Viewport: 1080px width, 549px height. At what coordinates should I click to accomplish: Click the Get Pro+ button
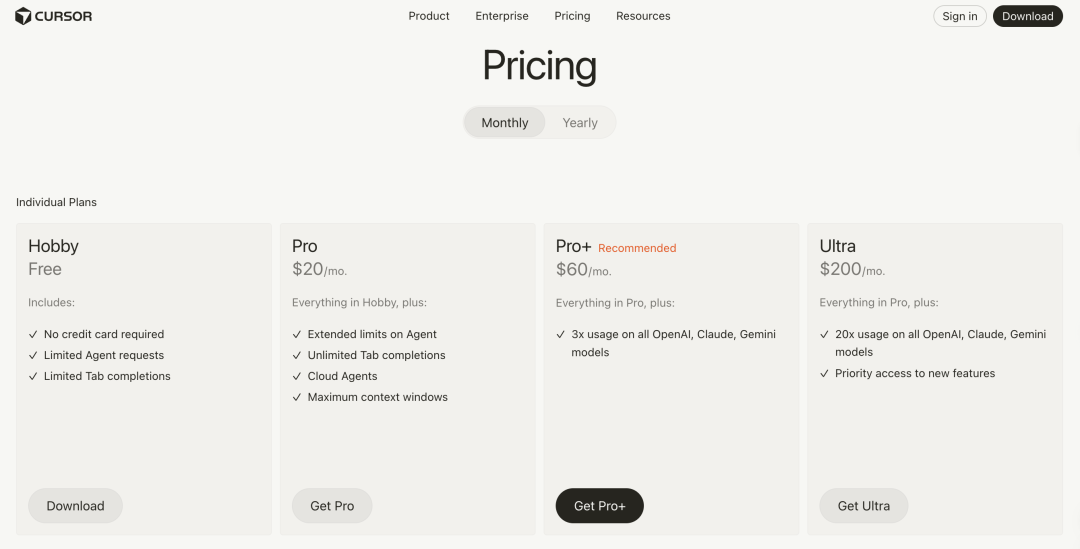599,506
